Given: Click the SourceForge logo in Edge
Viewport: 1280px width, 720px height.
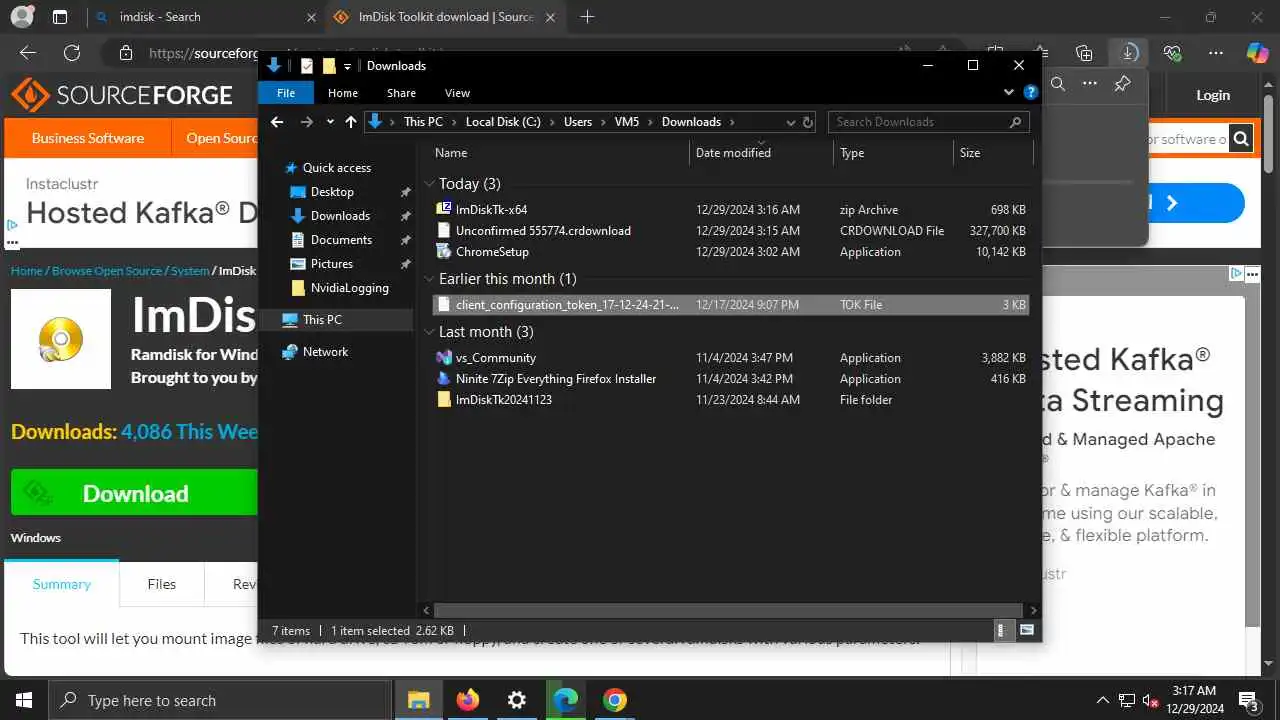Looking at the screenshot, I should click(122, 95).
